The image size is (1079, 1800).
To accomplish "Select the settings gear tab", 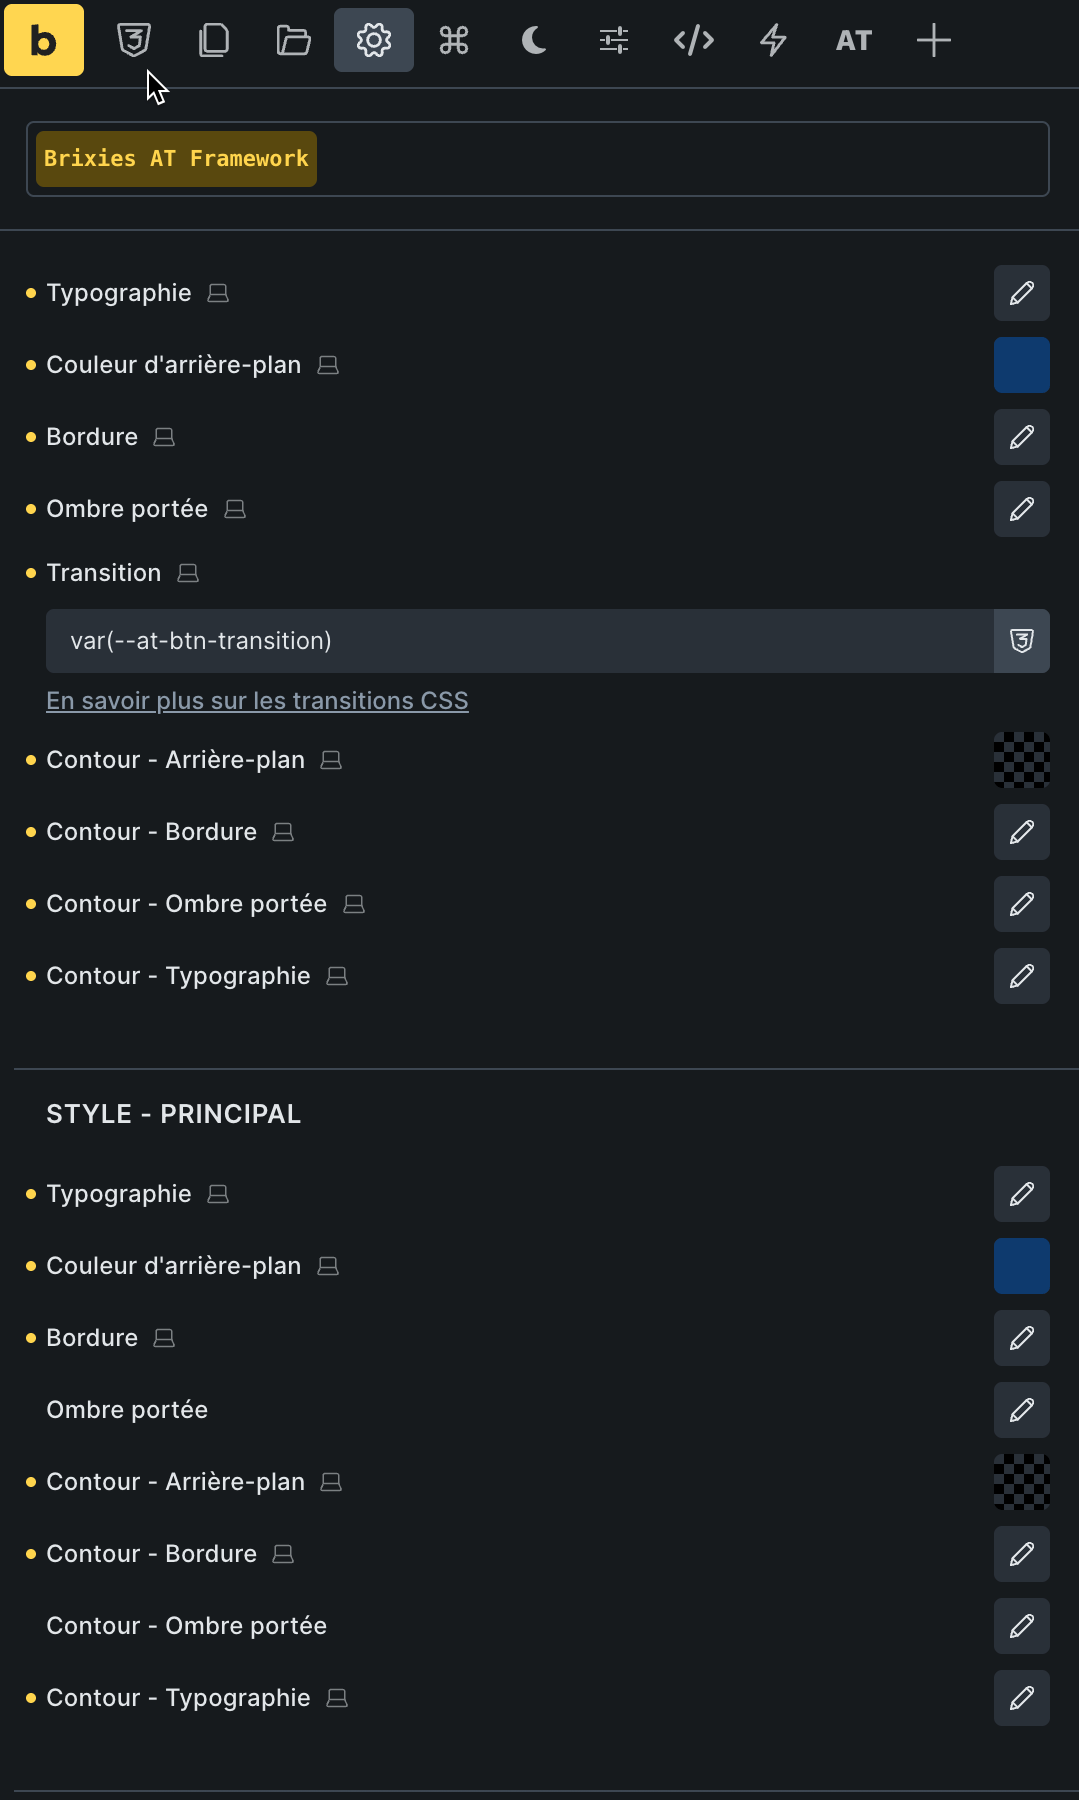I will tap(374, 40).
